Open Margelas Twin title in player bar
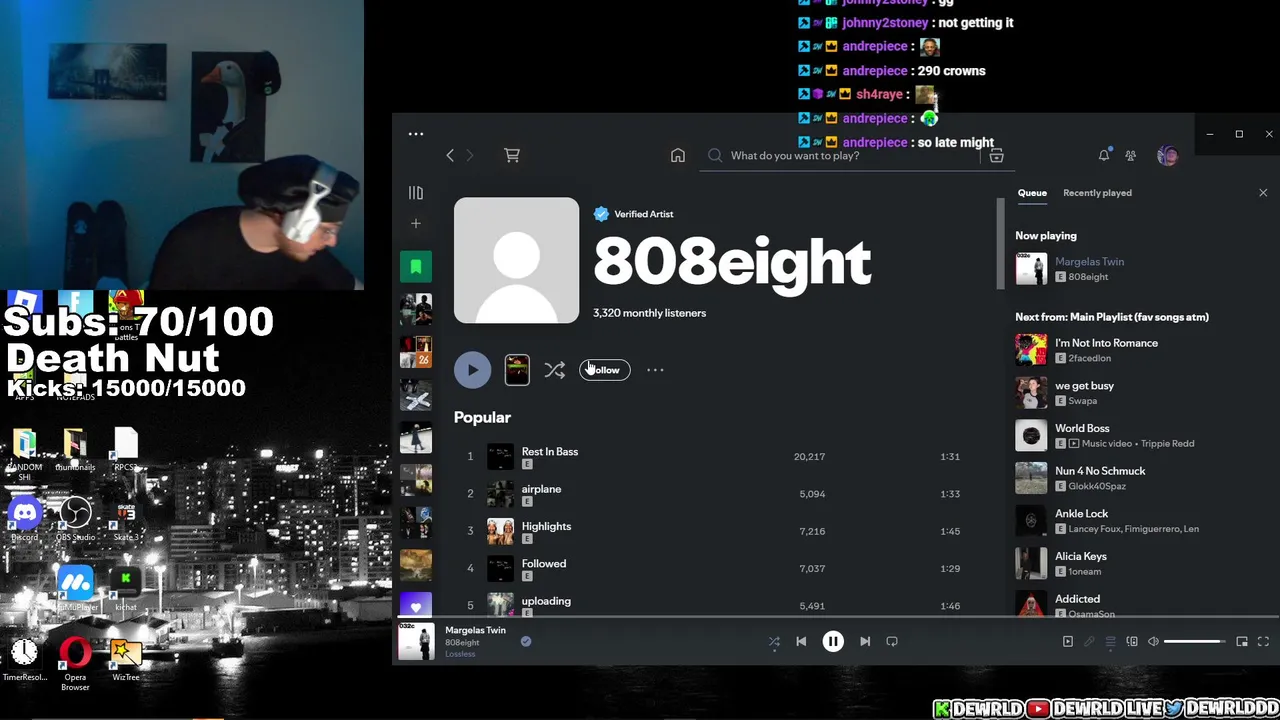Screen dimensions: 1280x720 475,630
